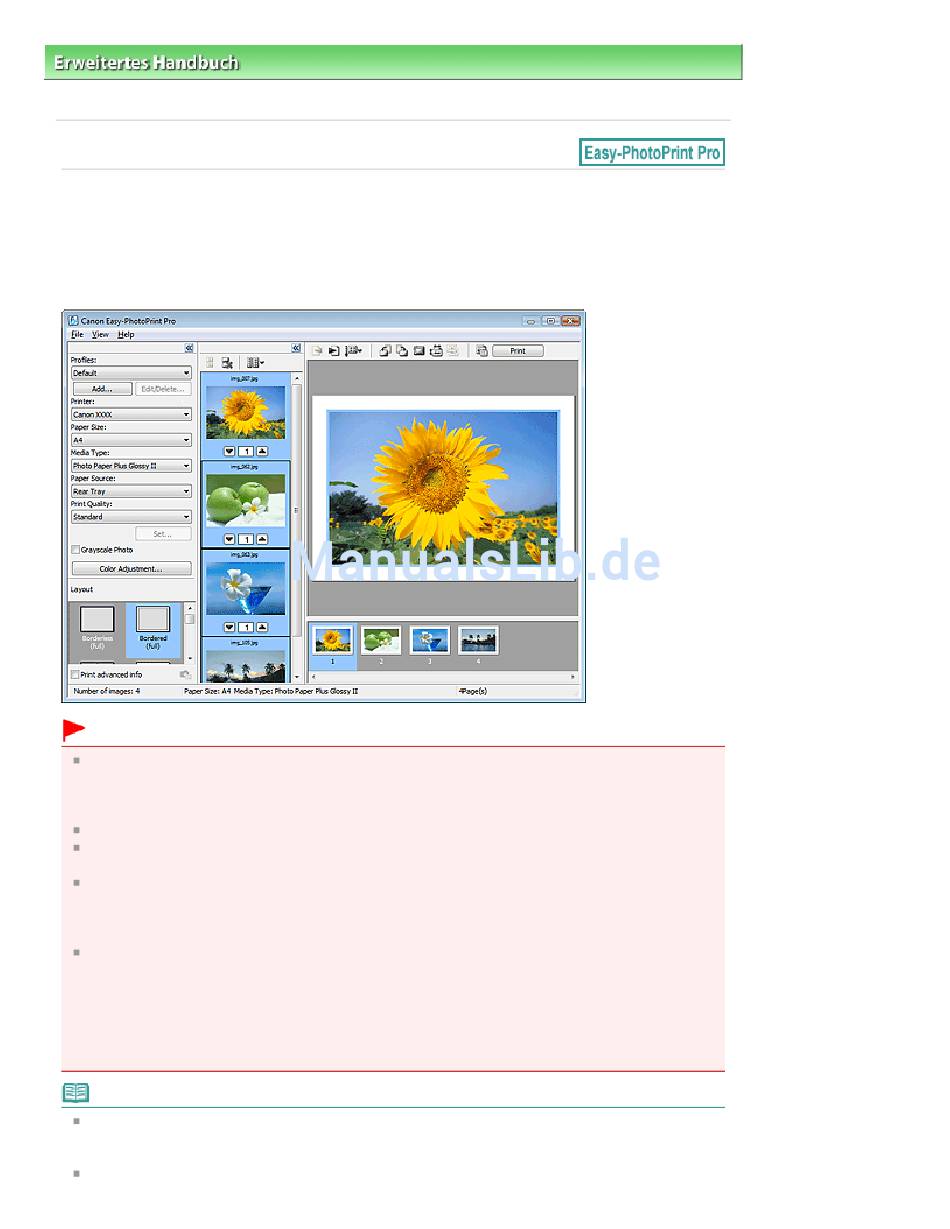Open the sort order dropdown in preview toolbar
The height and width of the screenshot is (1229, 950).
[353, 351]
